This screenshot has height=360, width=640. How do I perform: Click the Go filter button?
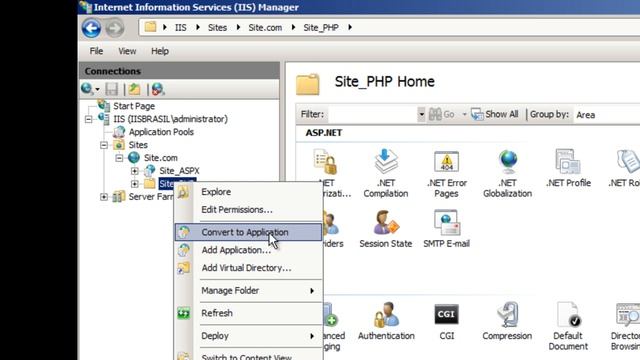(x=441, y=114)
